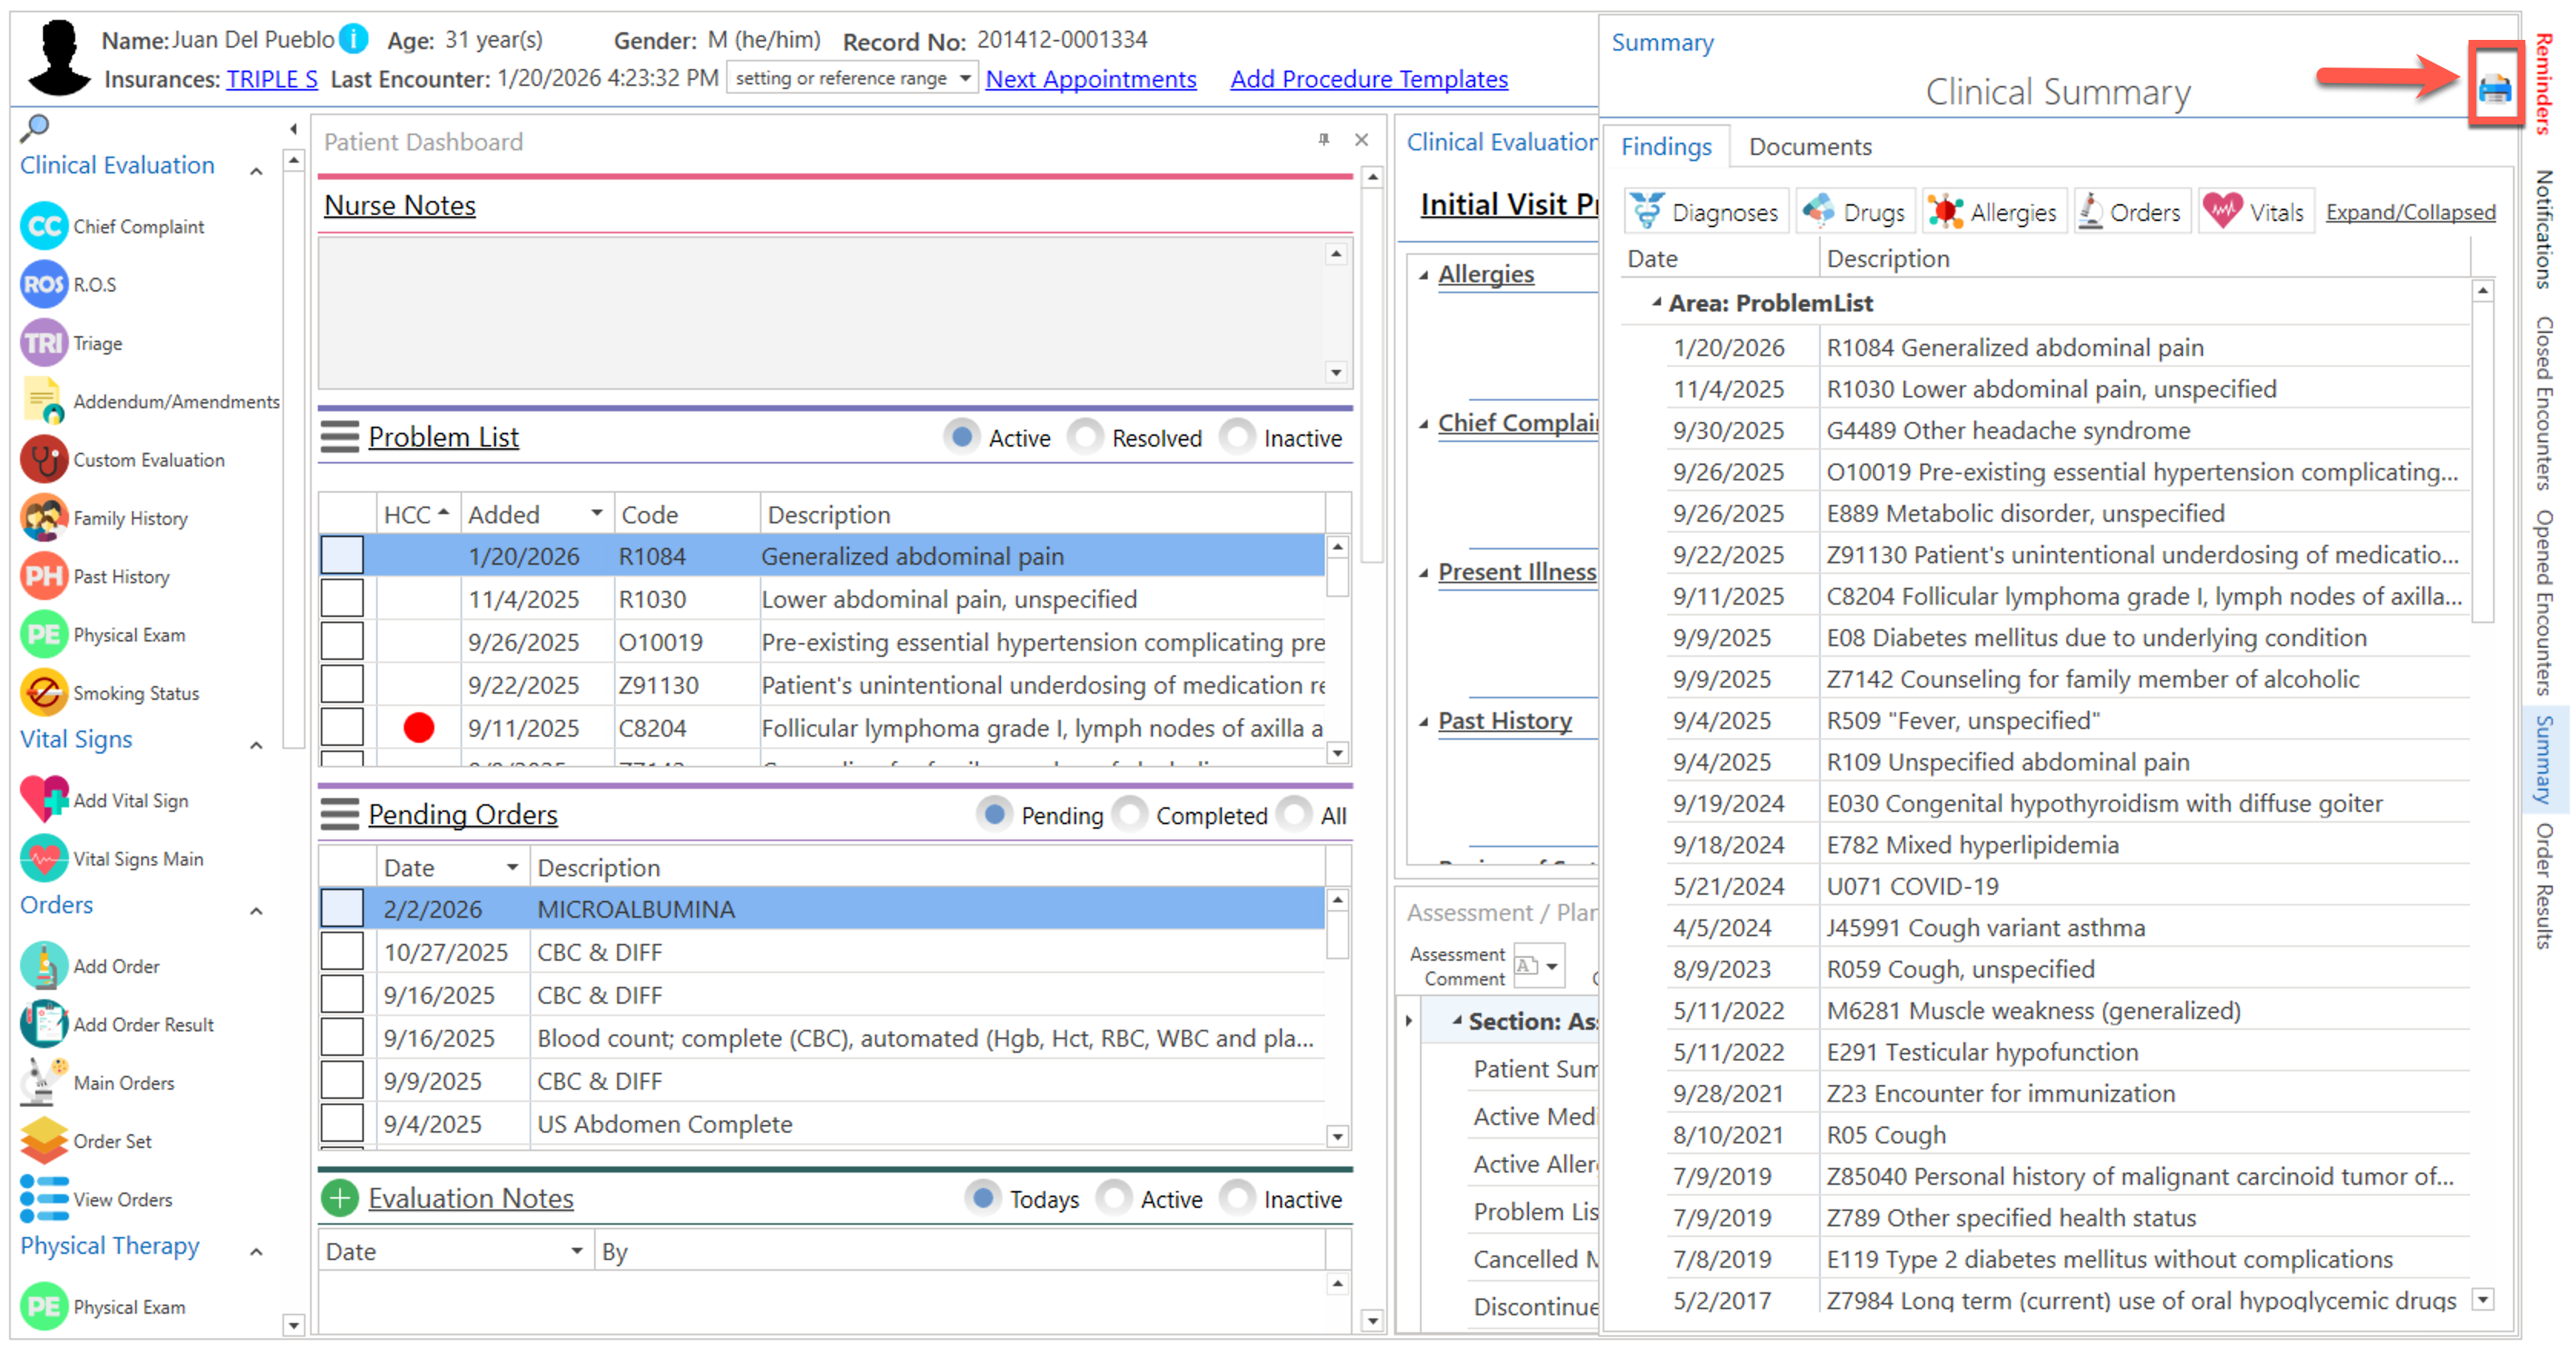
Task: Click the Add Vital Sign heart icon
Action: coord(44,800)
